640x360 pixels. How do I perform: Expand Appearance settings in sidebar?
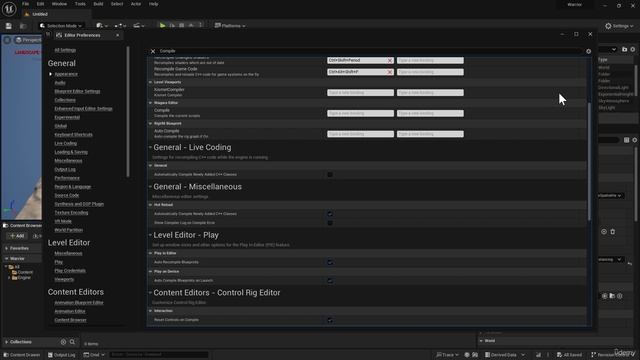51,74
